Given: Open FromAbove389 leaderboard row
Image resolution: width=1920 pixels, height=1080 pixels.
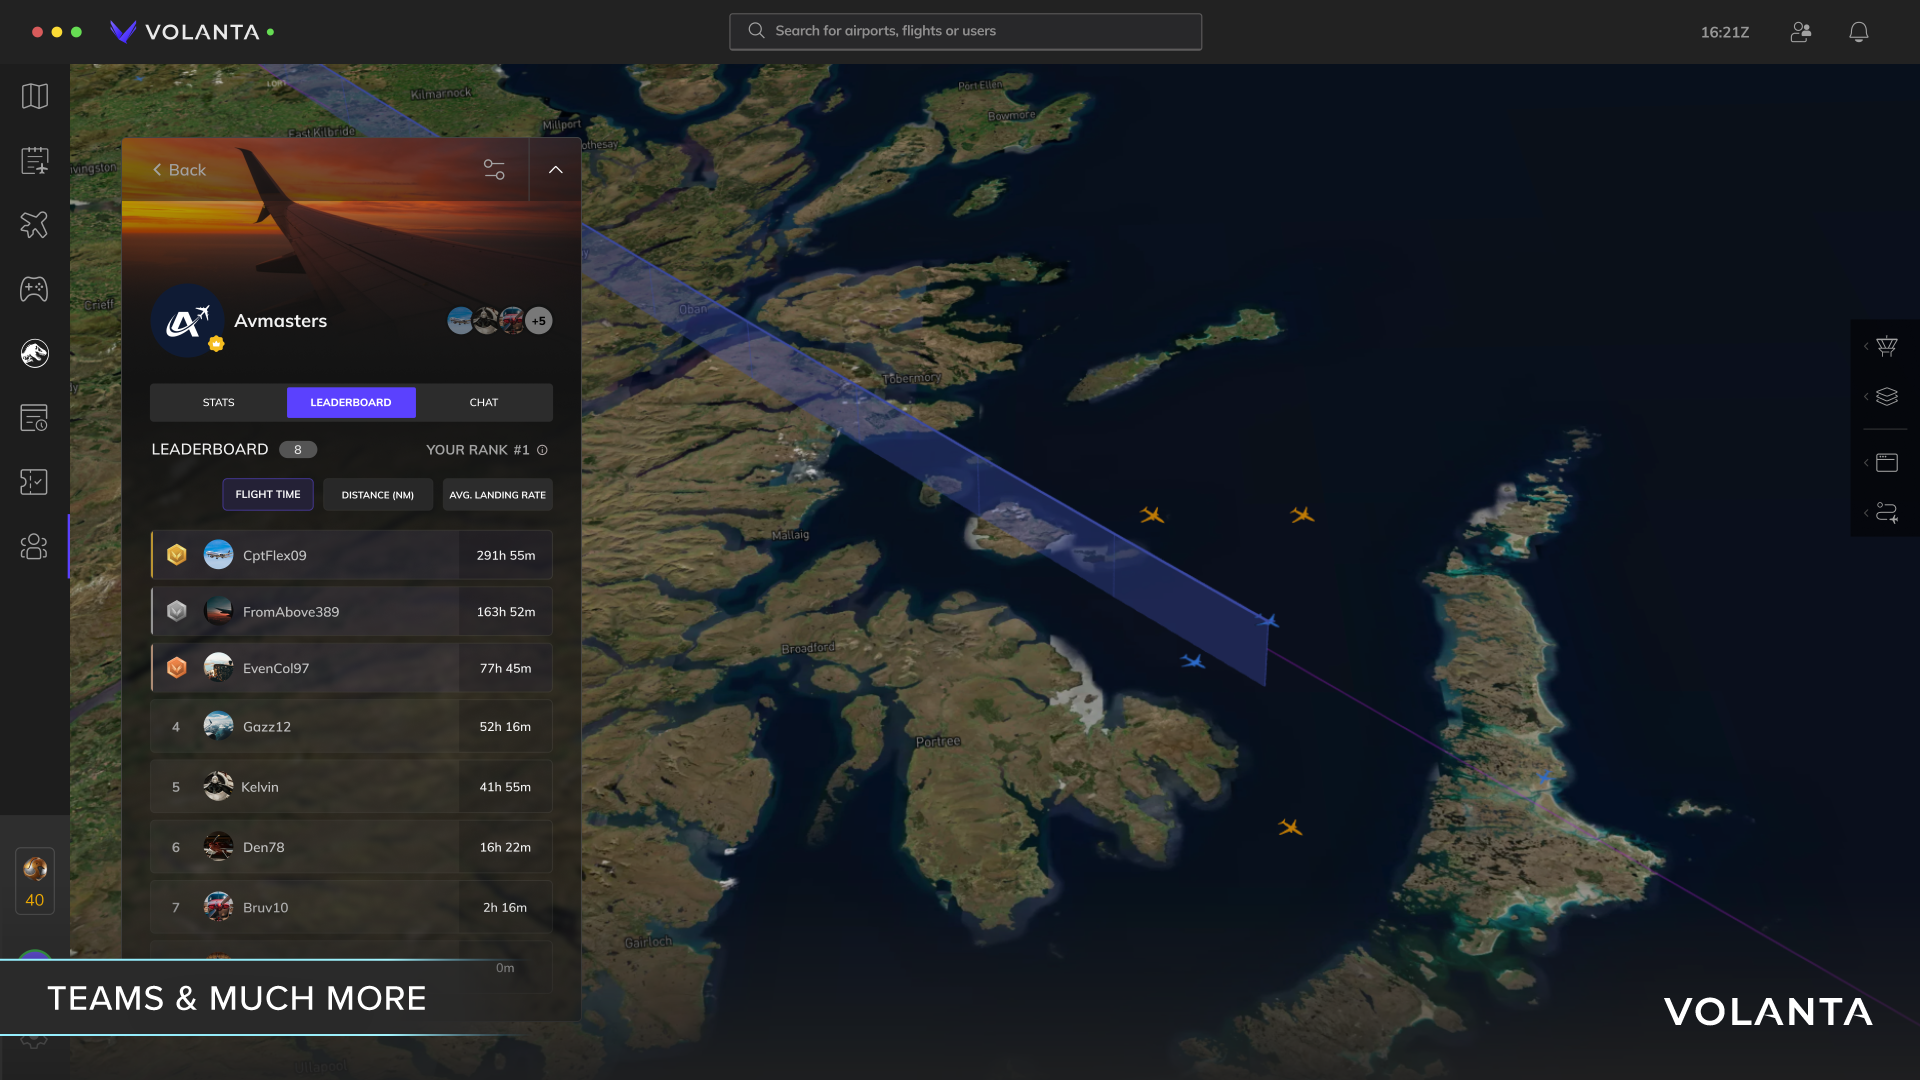Looking at the screenshot, I should [351, 611].
